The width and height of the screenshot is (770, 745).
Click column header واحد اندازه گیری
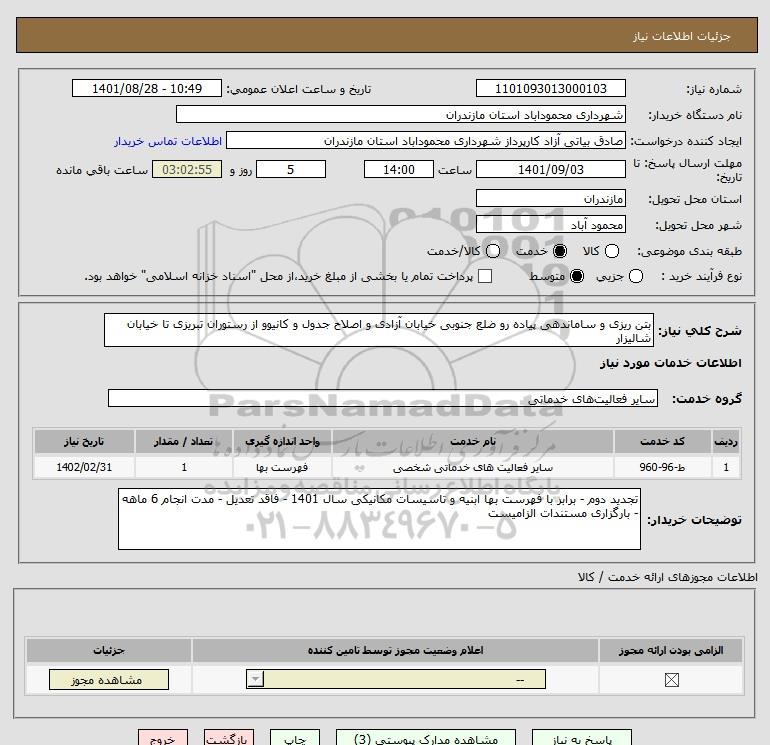(282, 441)
